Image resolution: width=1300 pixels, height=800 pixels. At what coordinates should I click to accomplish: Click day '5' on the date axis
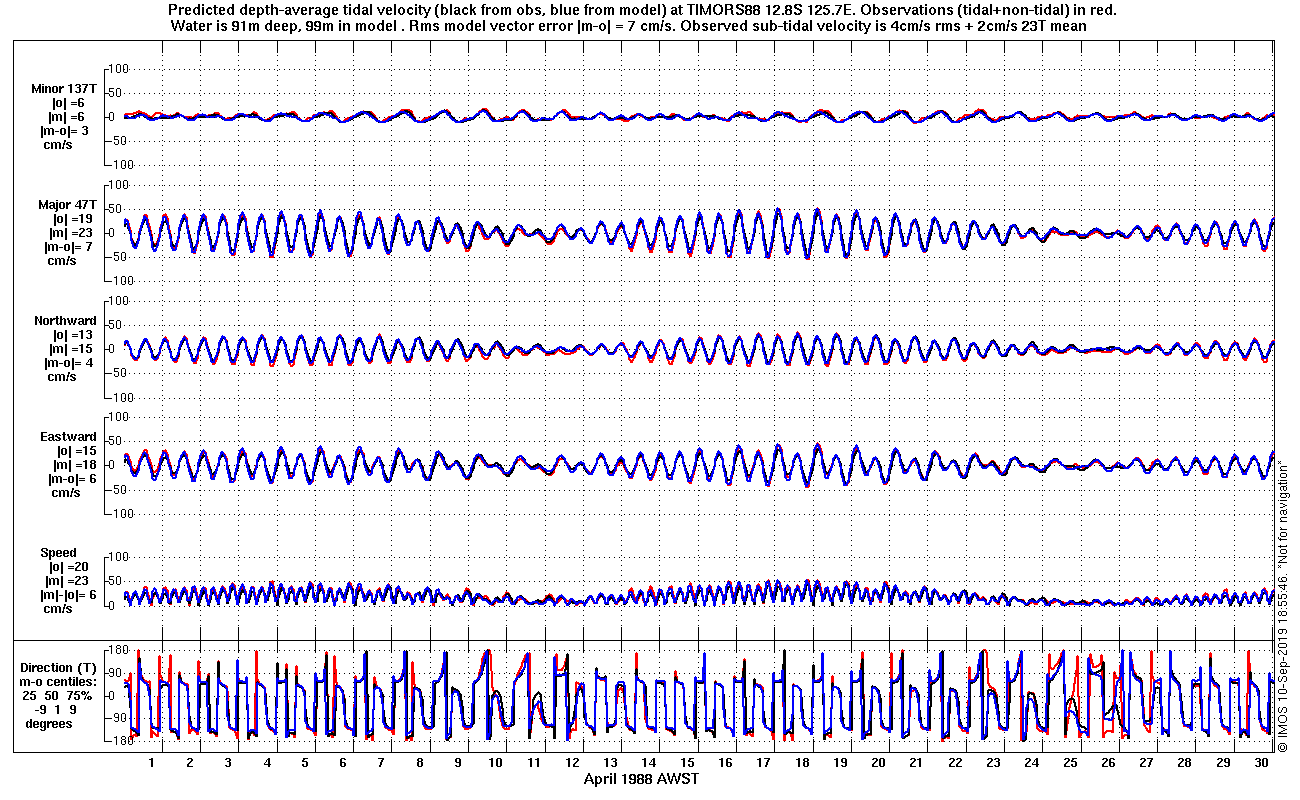click(305, 763)
